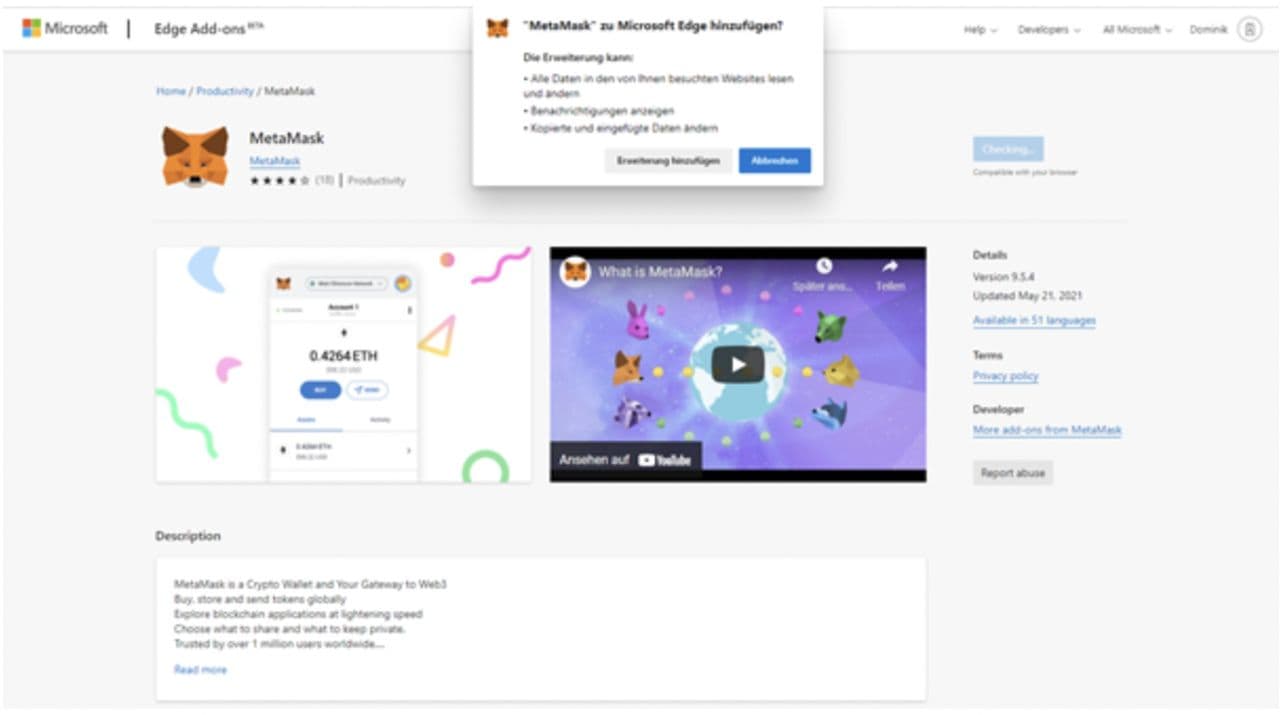Image resolution: width=1280 pixels, height=715 pixels.
Task: Click the fox icon in install dialog
Action: (x=497, y=28)
